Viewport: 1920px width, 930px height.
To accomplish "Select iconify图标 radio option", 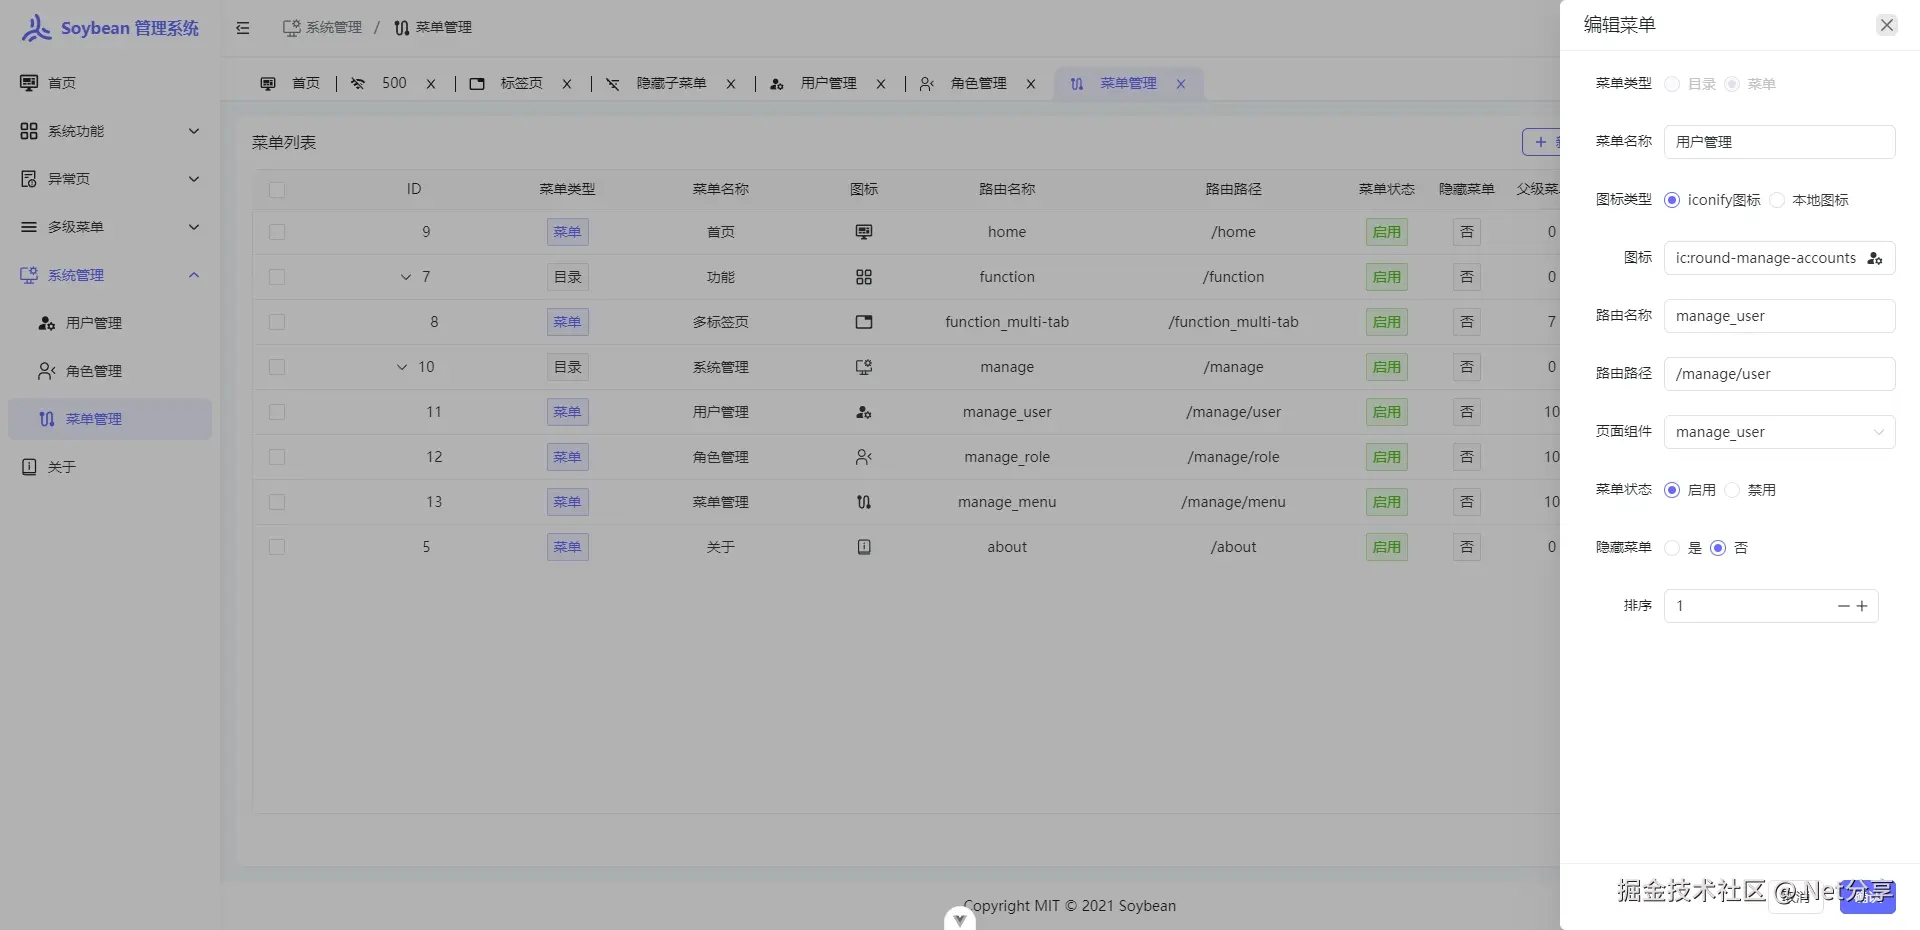I will pyautogui.click(x=1672, y=200).
